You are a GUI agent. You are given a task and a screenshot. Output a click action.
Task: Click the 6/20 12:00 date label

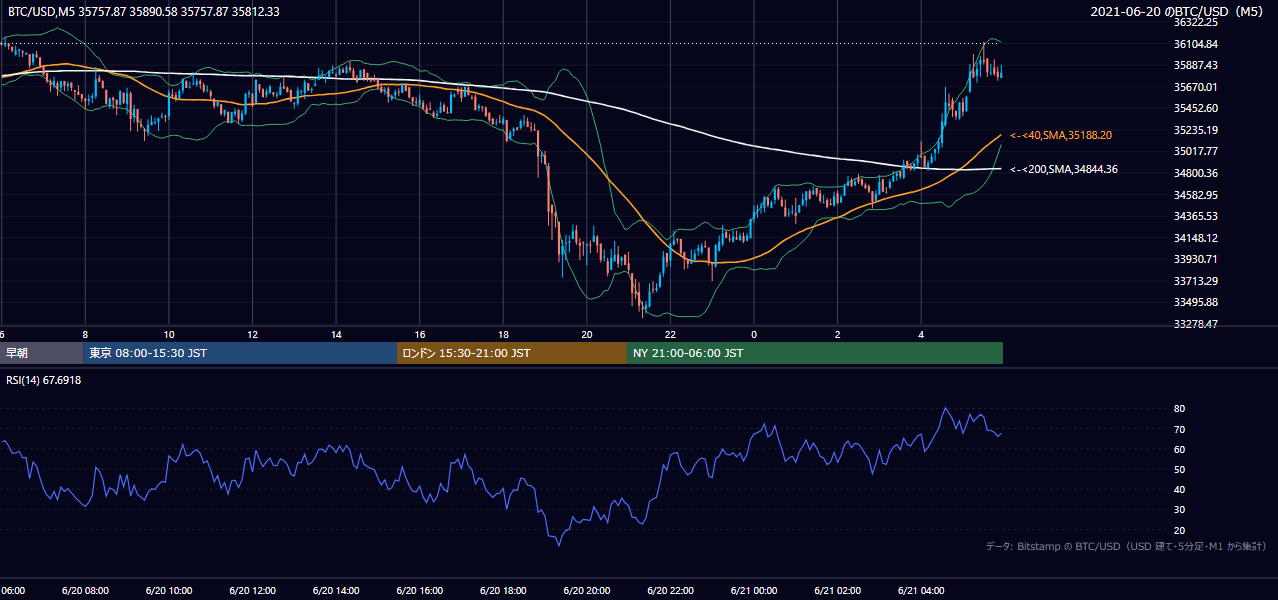point(252,590)
